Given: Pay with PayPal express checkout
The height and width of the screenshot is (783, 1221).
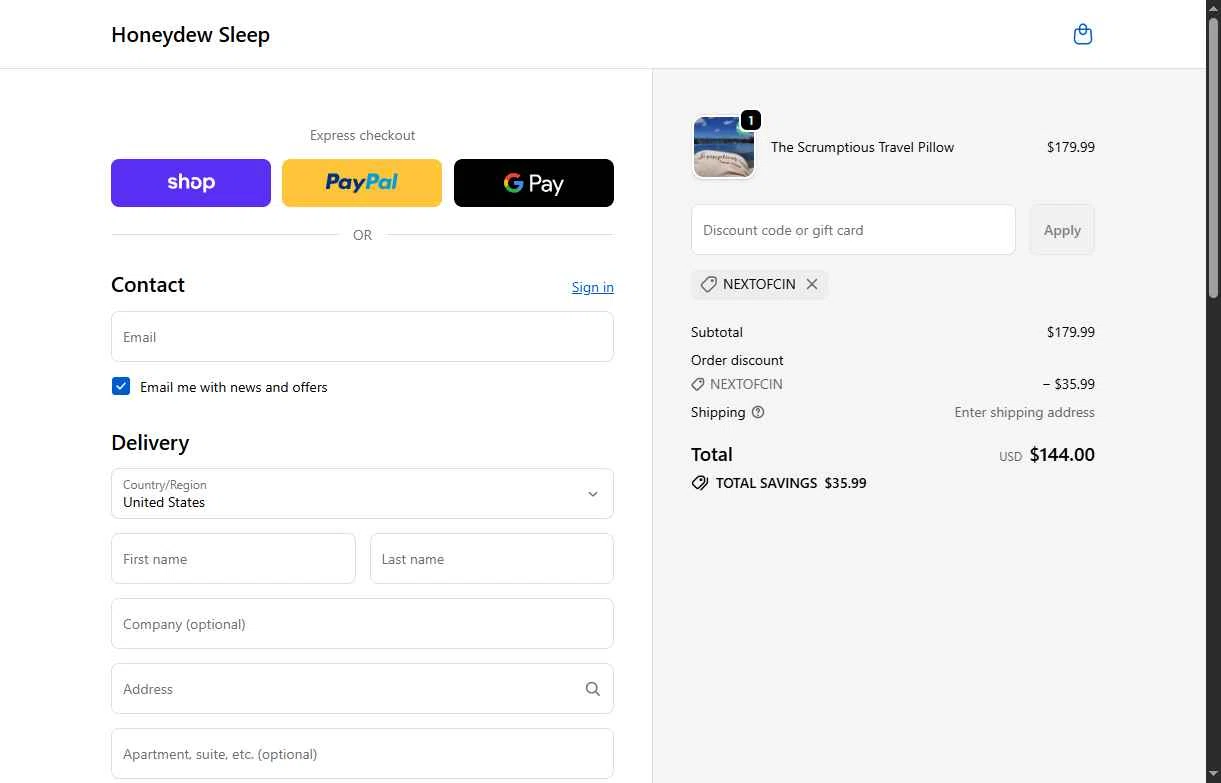Looking at the screenshot, I should coord(362,183).
